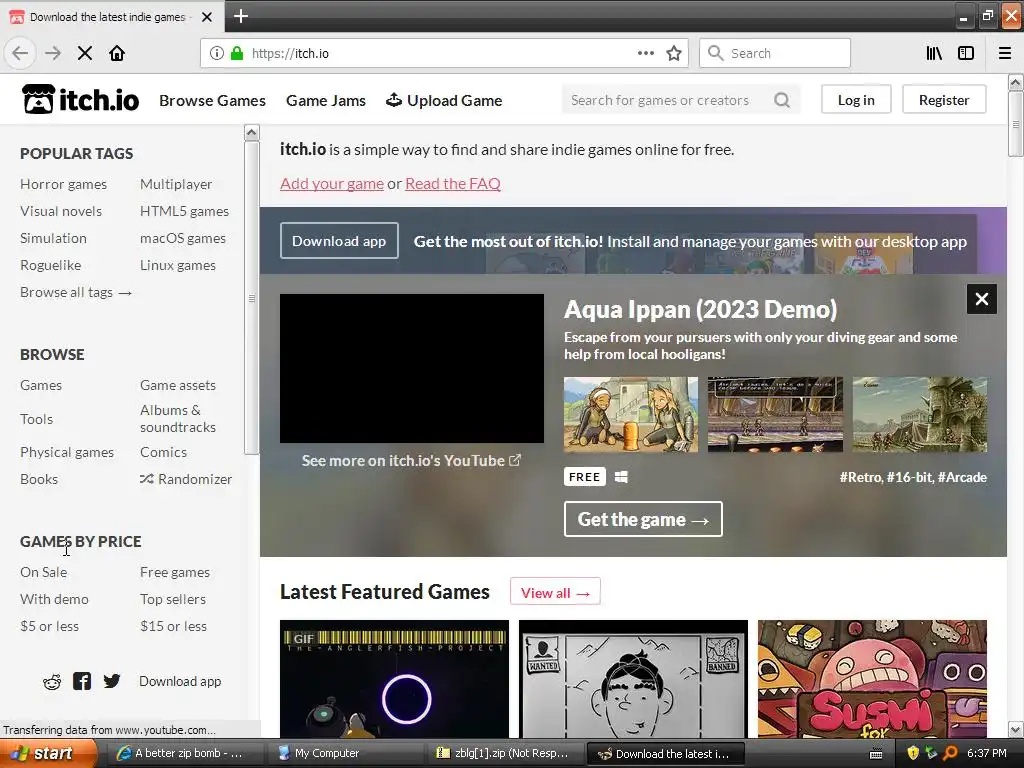Select HTML5 games tag

coord(184,211)
